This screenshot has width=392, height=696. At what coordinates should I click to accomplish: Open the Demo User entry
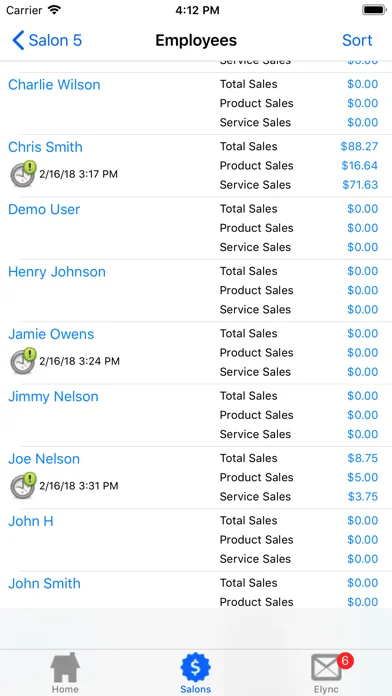pos(44,210)
